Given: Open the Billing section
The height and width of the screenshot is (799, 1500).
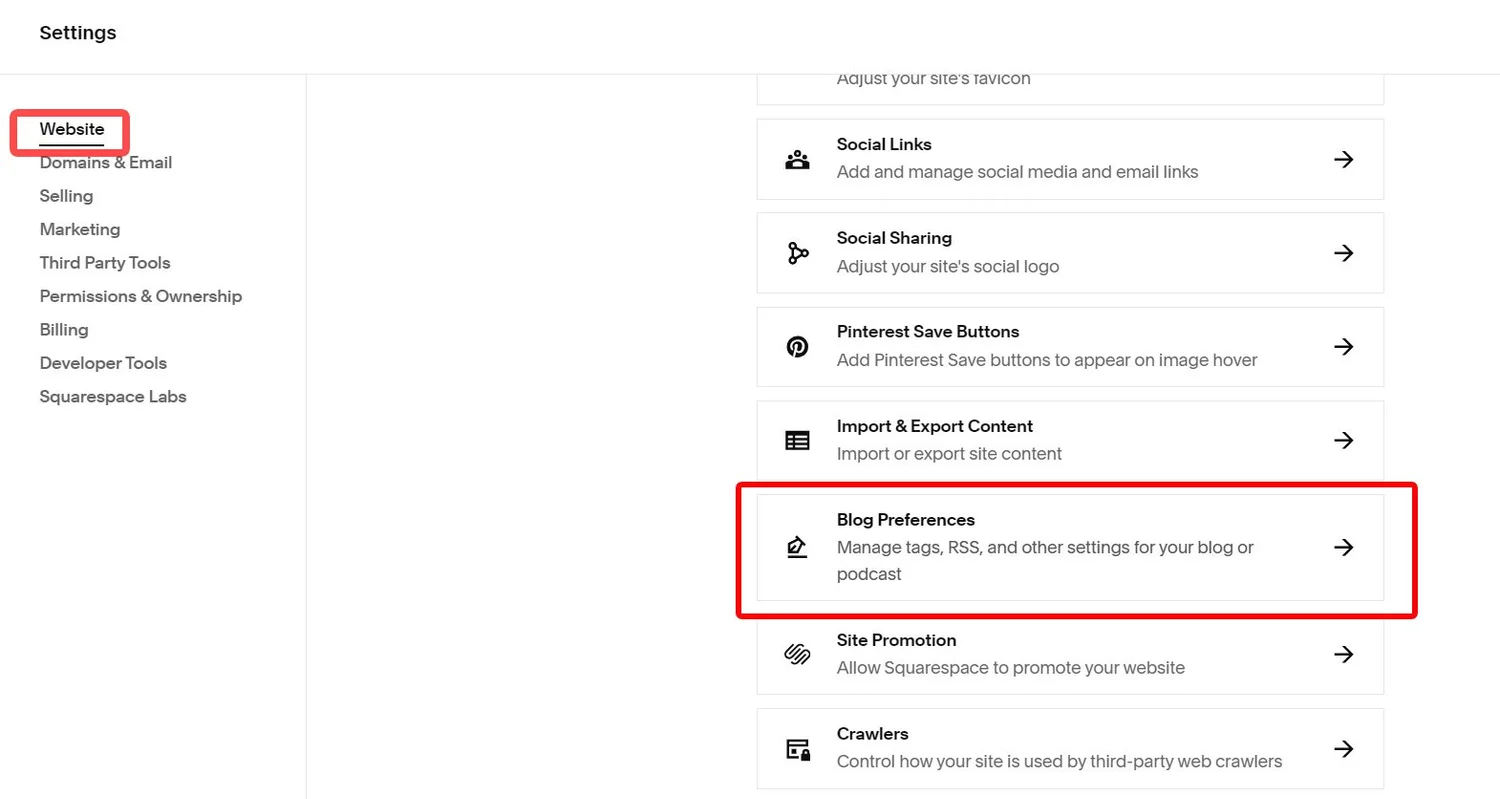Looking at the screenshot, I should 63,329.
